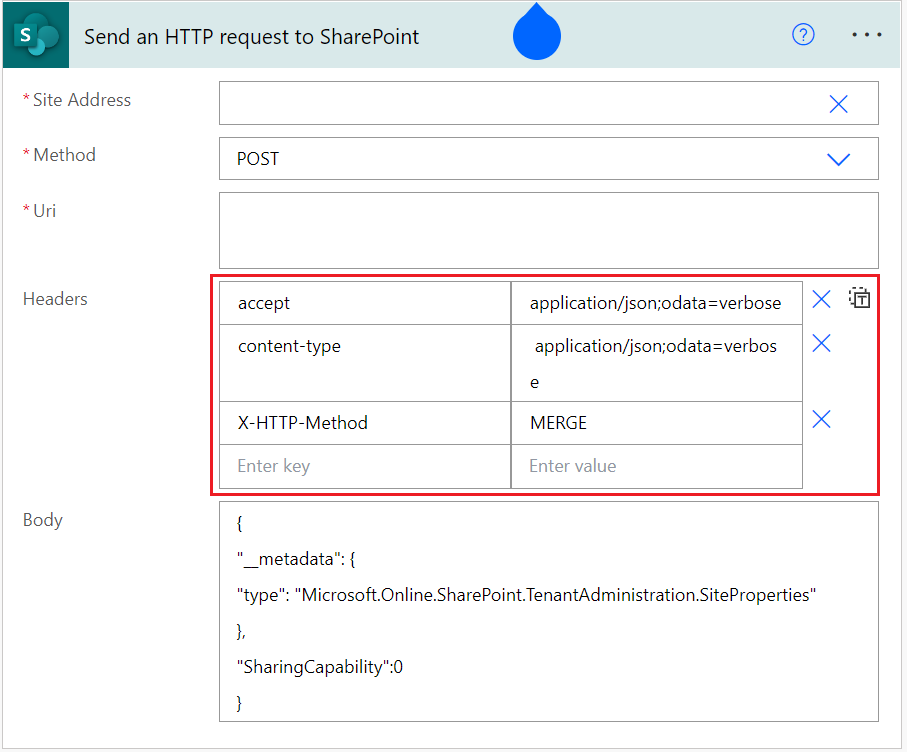Click the SharePoint connector icon
Screen dimensions: 907x752
(x=35, y=35)
